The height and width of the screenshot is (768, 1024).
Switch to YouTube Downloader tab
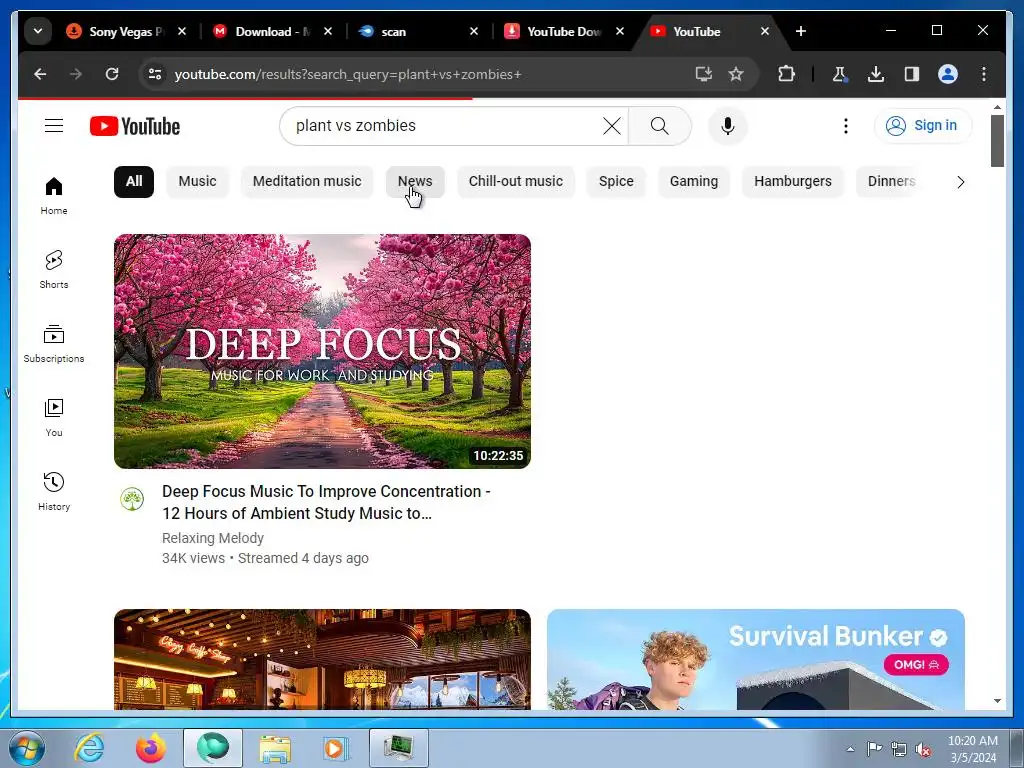555,31
